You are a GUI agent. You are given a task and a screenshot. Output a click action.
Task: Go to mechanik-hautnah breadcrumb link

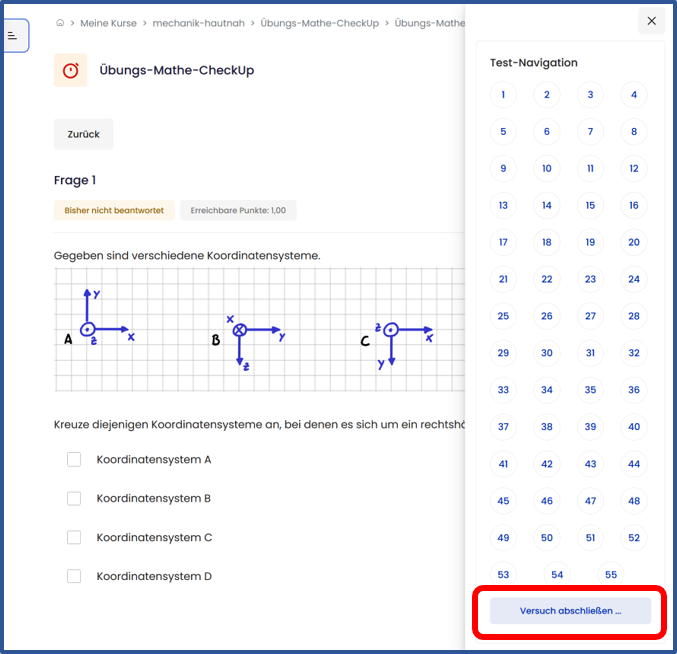(x=198, y=23)
